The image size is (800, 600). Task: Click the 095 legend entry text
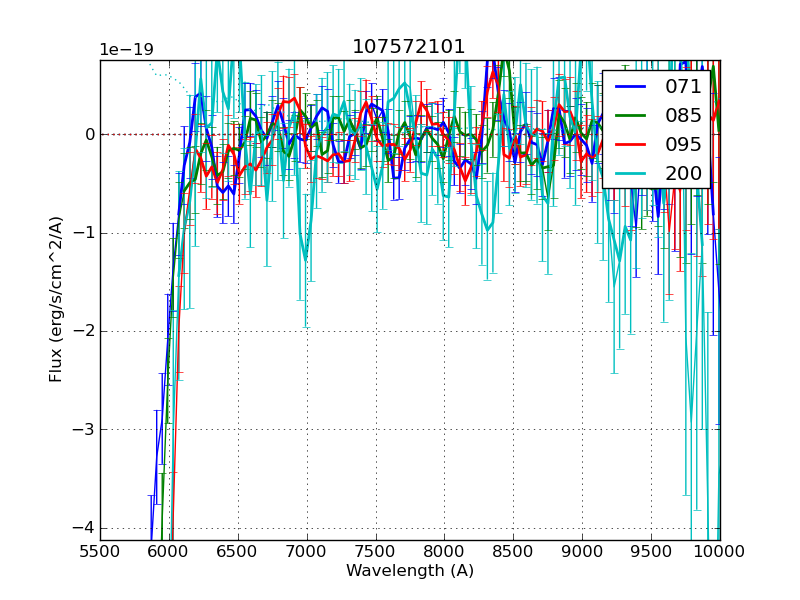(683, 145)
